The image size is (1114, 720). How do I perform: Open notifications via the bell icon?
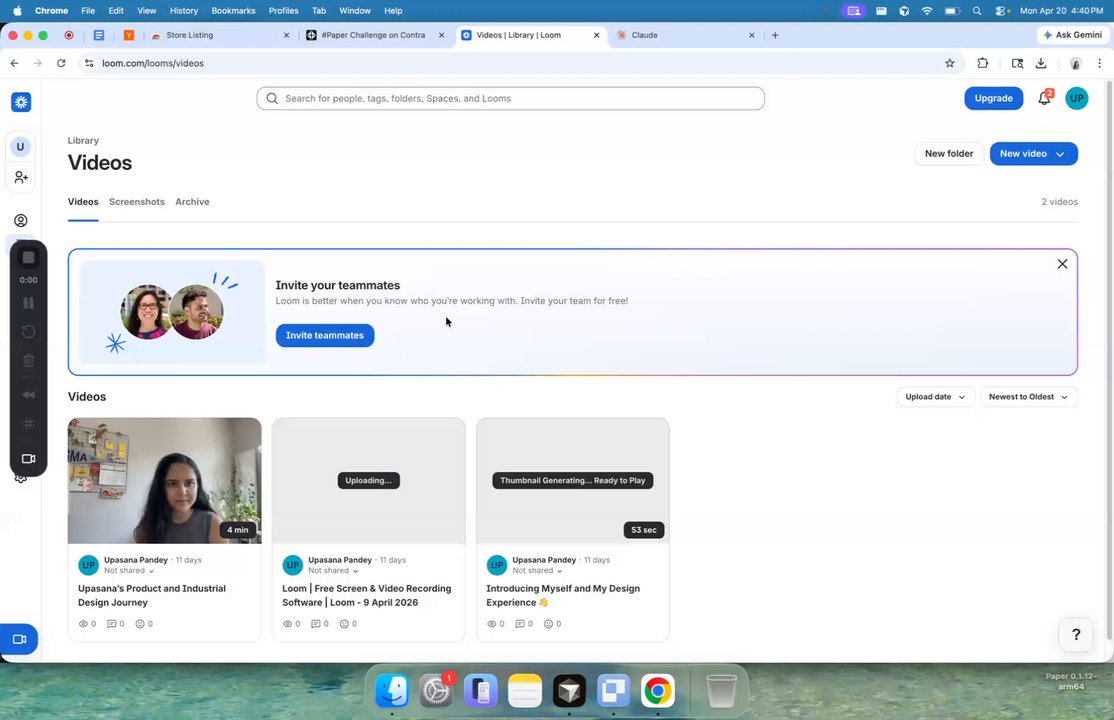click(x=1044, y=98)
